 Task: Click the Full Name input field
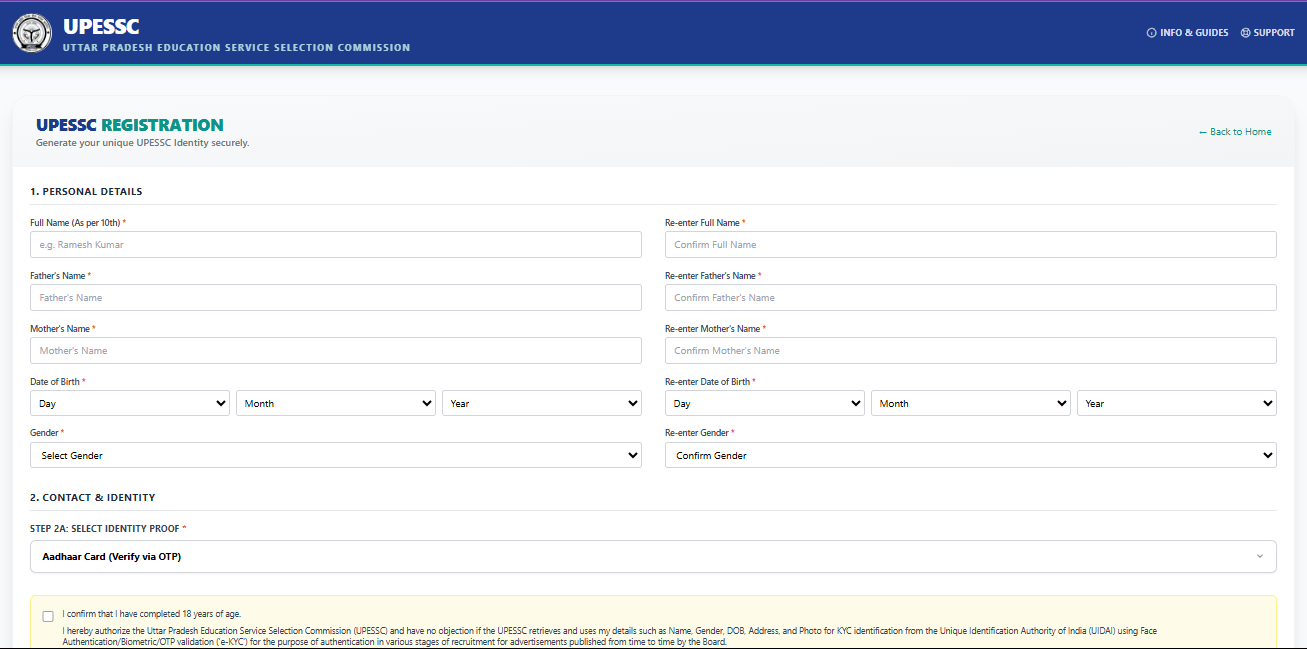[336, 245]
